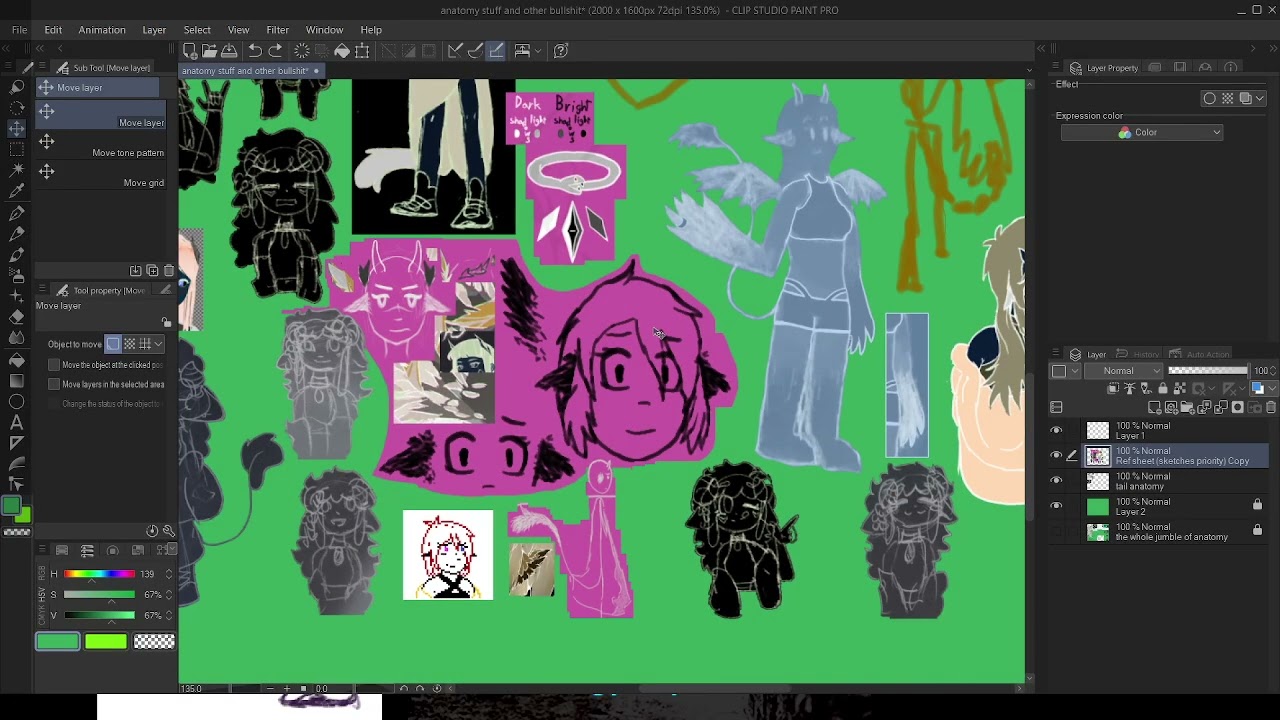Open the File menu
Screen dimensions: 1280x720
point(19,30)
